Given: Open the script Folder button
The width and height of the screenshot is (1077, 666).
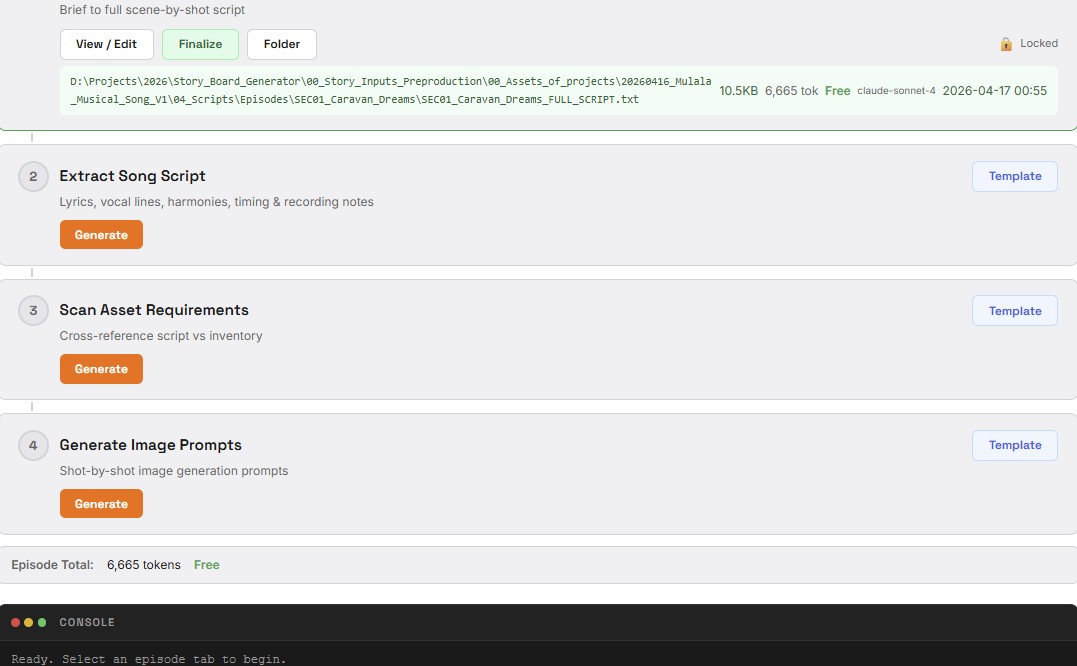Looking at the screenshot, I should [x=282, y=44].
